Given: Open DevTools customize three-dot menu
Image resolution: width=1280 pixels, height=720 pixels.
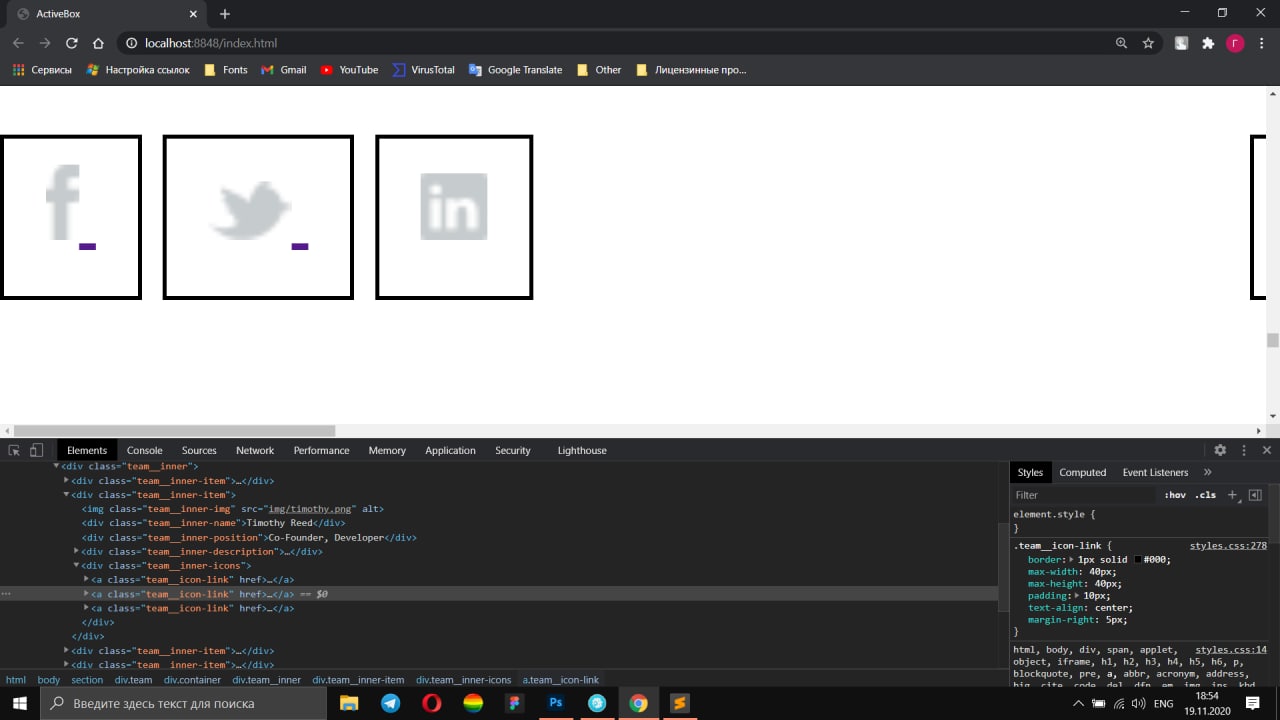Looking at the screenshot, I should pyautogui.click(x=1244, y=450).
